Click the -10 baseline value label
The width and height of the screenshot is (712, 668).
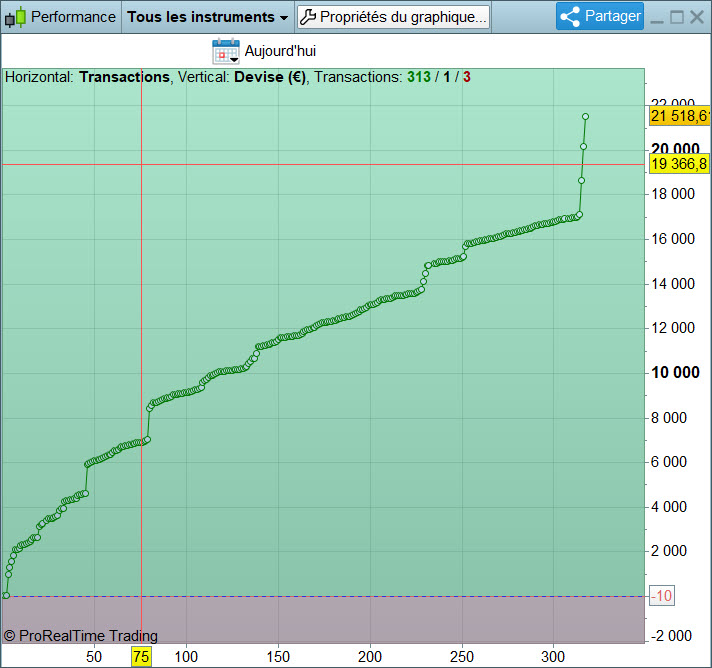662,595
